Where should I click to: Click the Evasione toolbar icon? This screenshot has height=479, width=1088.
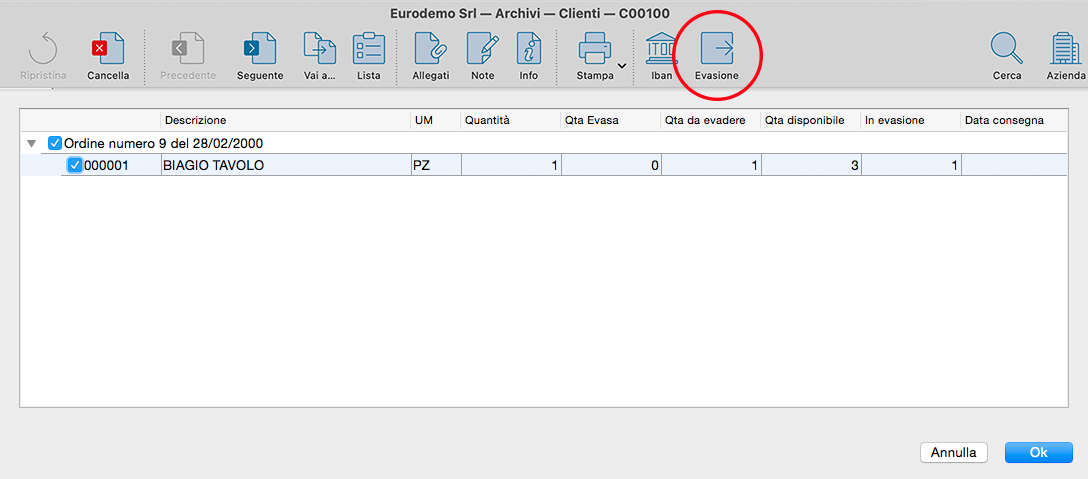point(716,49)
